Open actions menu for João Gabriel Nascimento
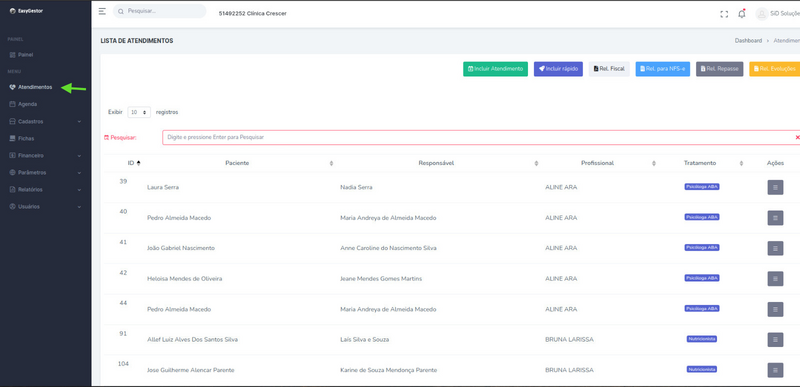This screenshot has width=800, height=387. click(x=775, y=248)
